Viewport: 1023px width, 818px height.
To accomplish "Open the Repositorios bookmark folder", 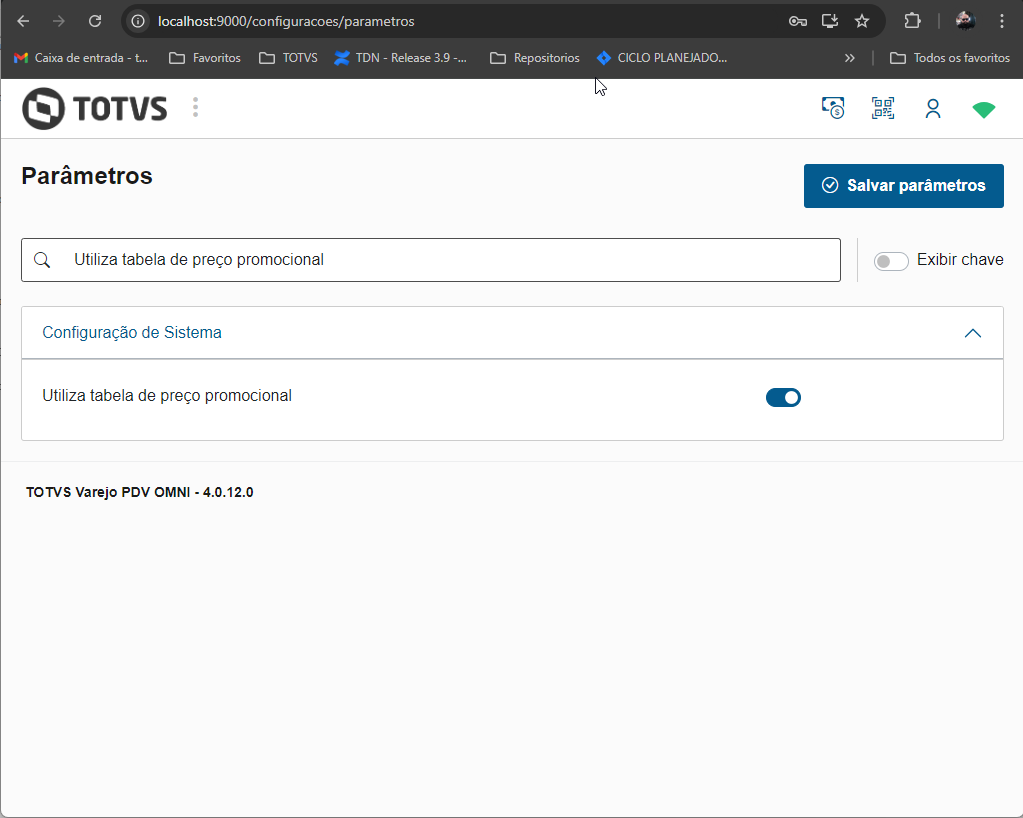I will (534, 57).
